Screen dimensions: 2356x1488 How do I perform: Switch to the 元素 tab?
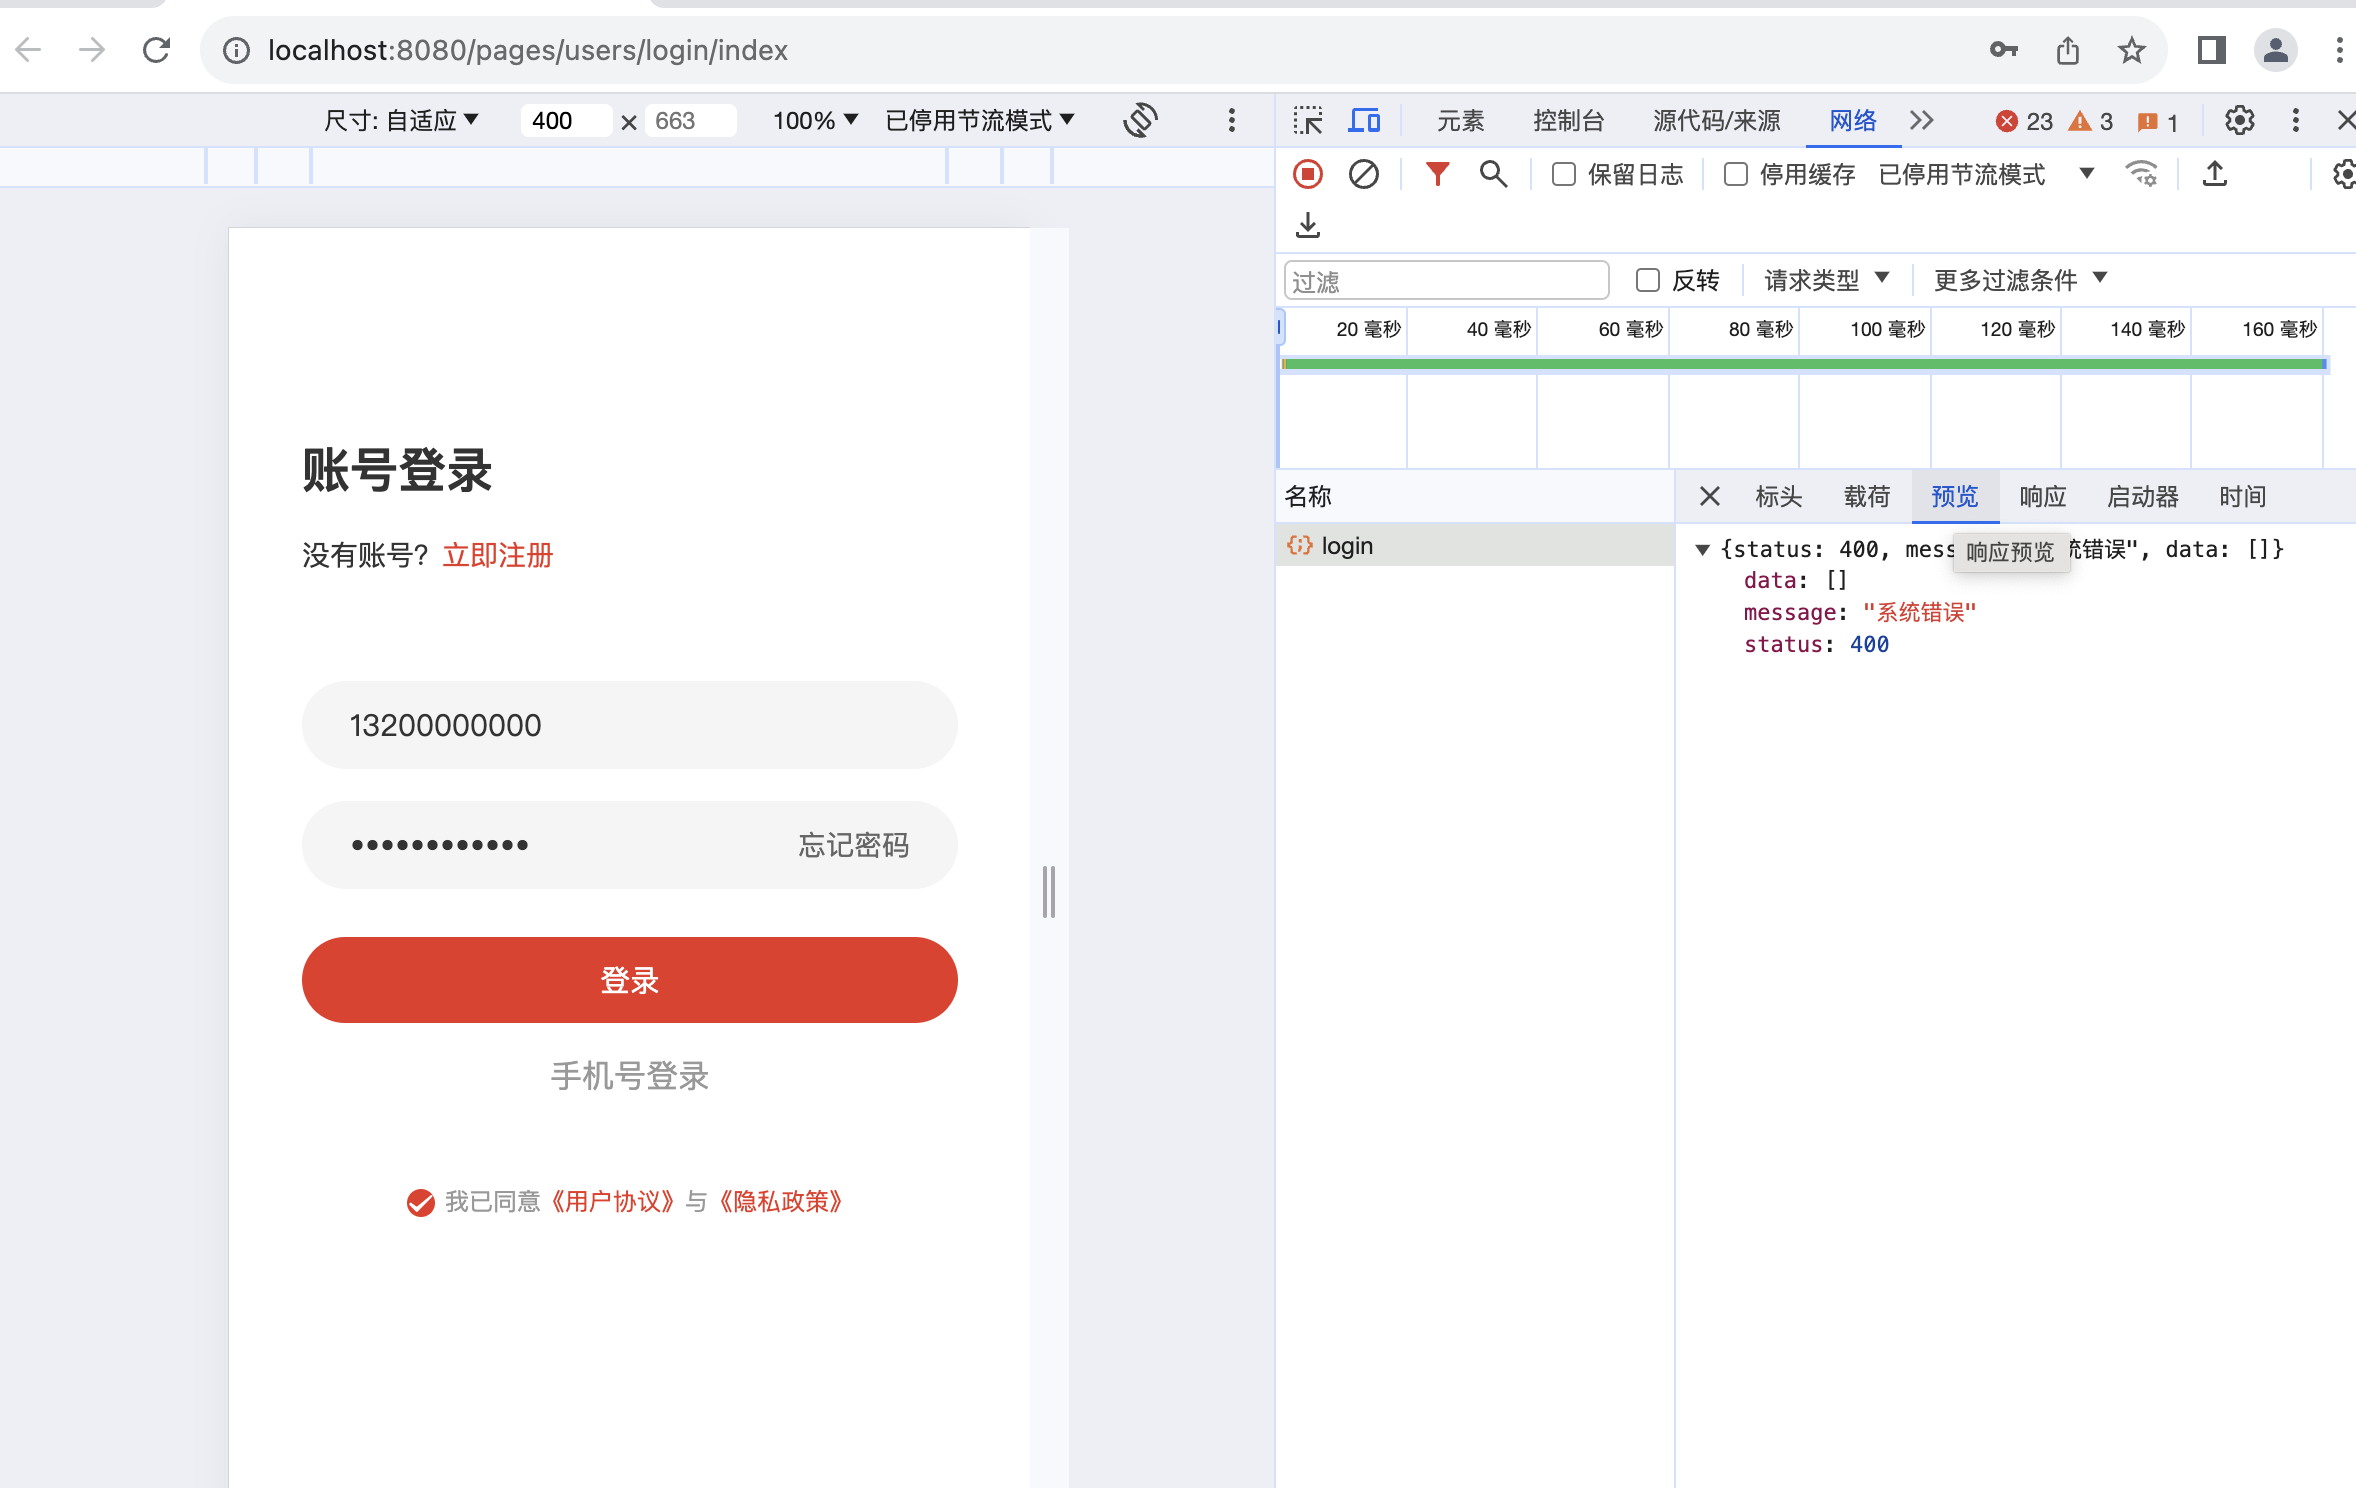click(x=1461, y=121)
